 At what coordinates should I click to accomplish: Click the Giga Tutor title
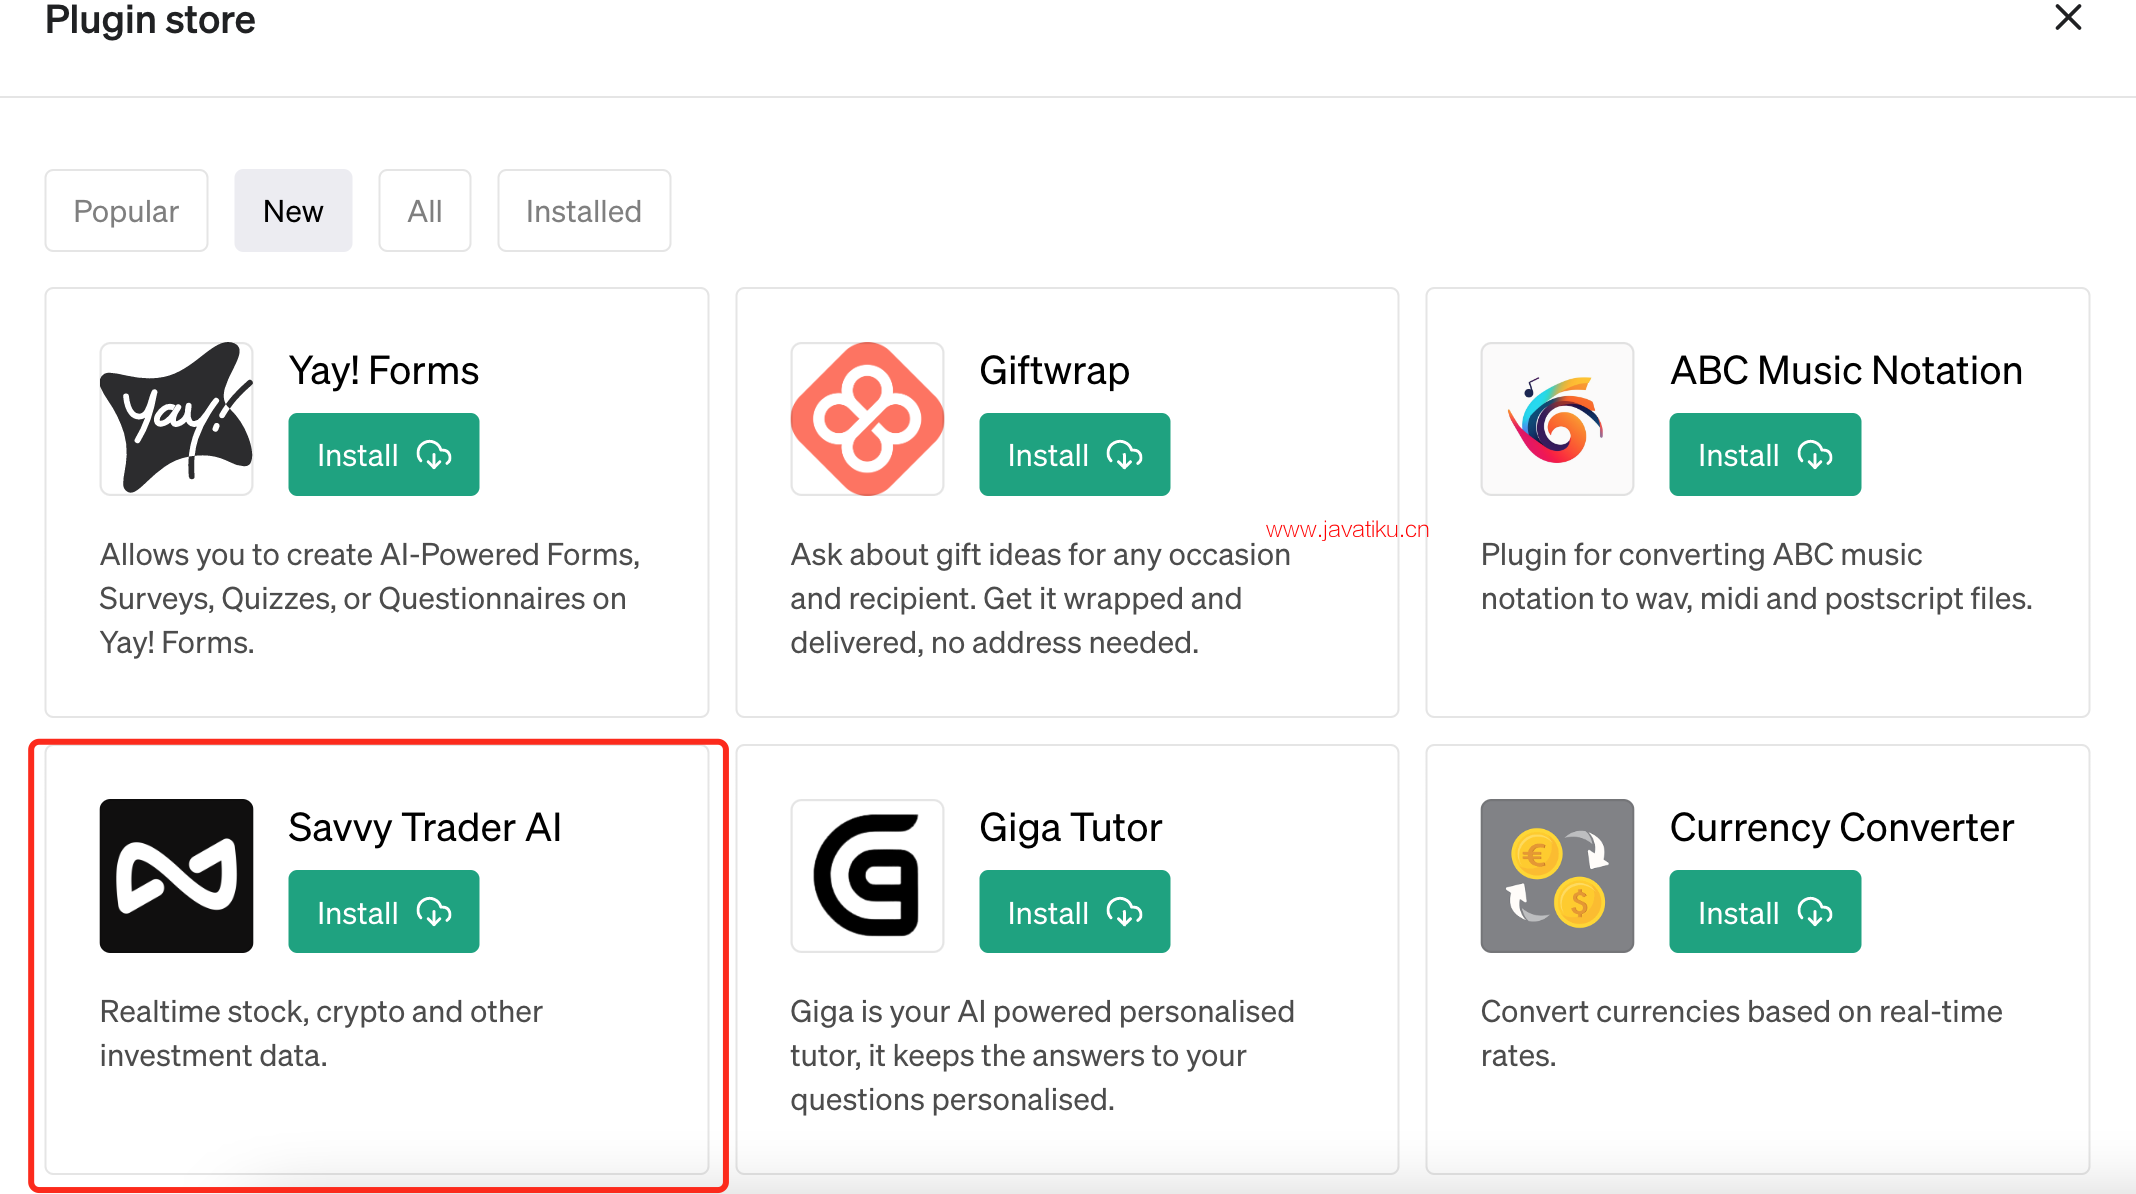point(1071,828)
